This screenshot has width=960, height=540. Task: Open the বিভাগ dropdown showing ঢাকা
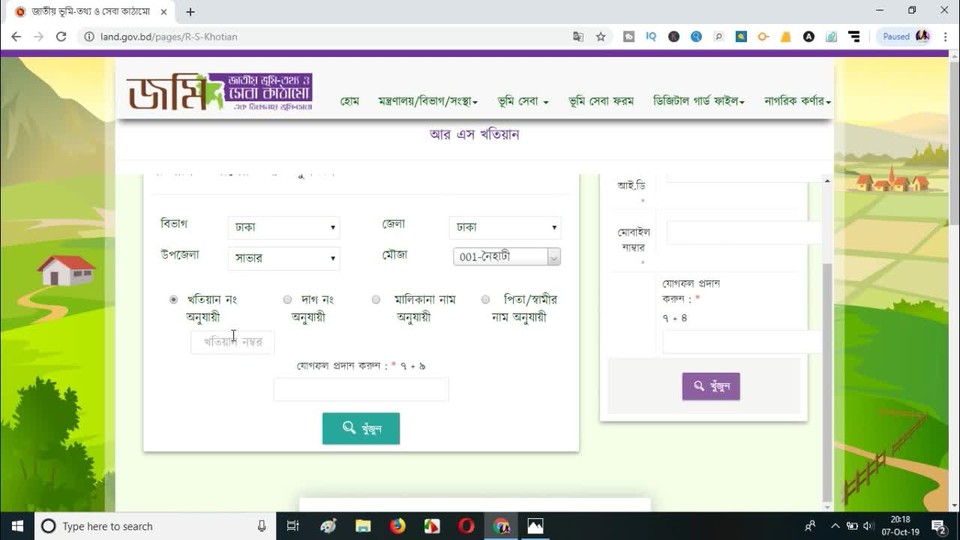coord(284,228)
